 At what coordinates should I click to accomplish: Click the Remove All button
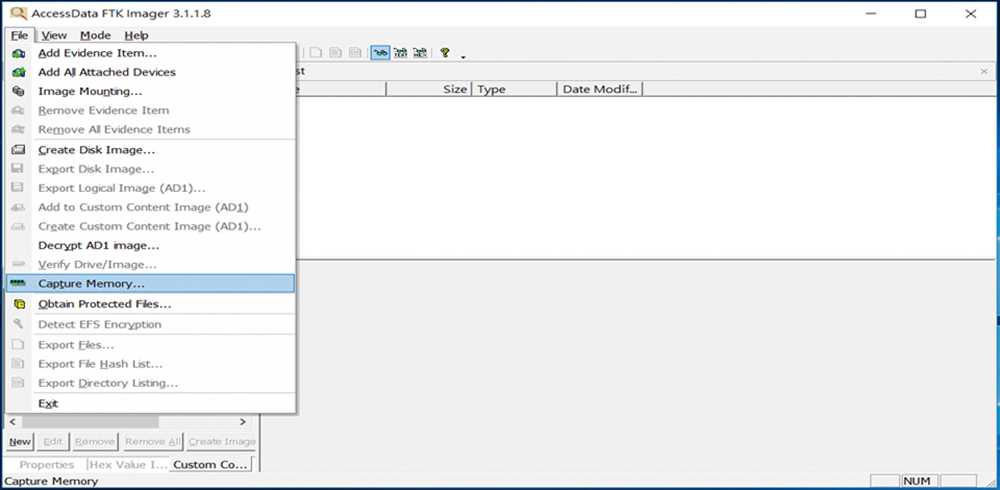pyautogui.click(x=153, y=442)
